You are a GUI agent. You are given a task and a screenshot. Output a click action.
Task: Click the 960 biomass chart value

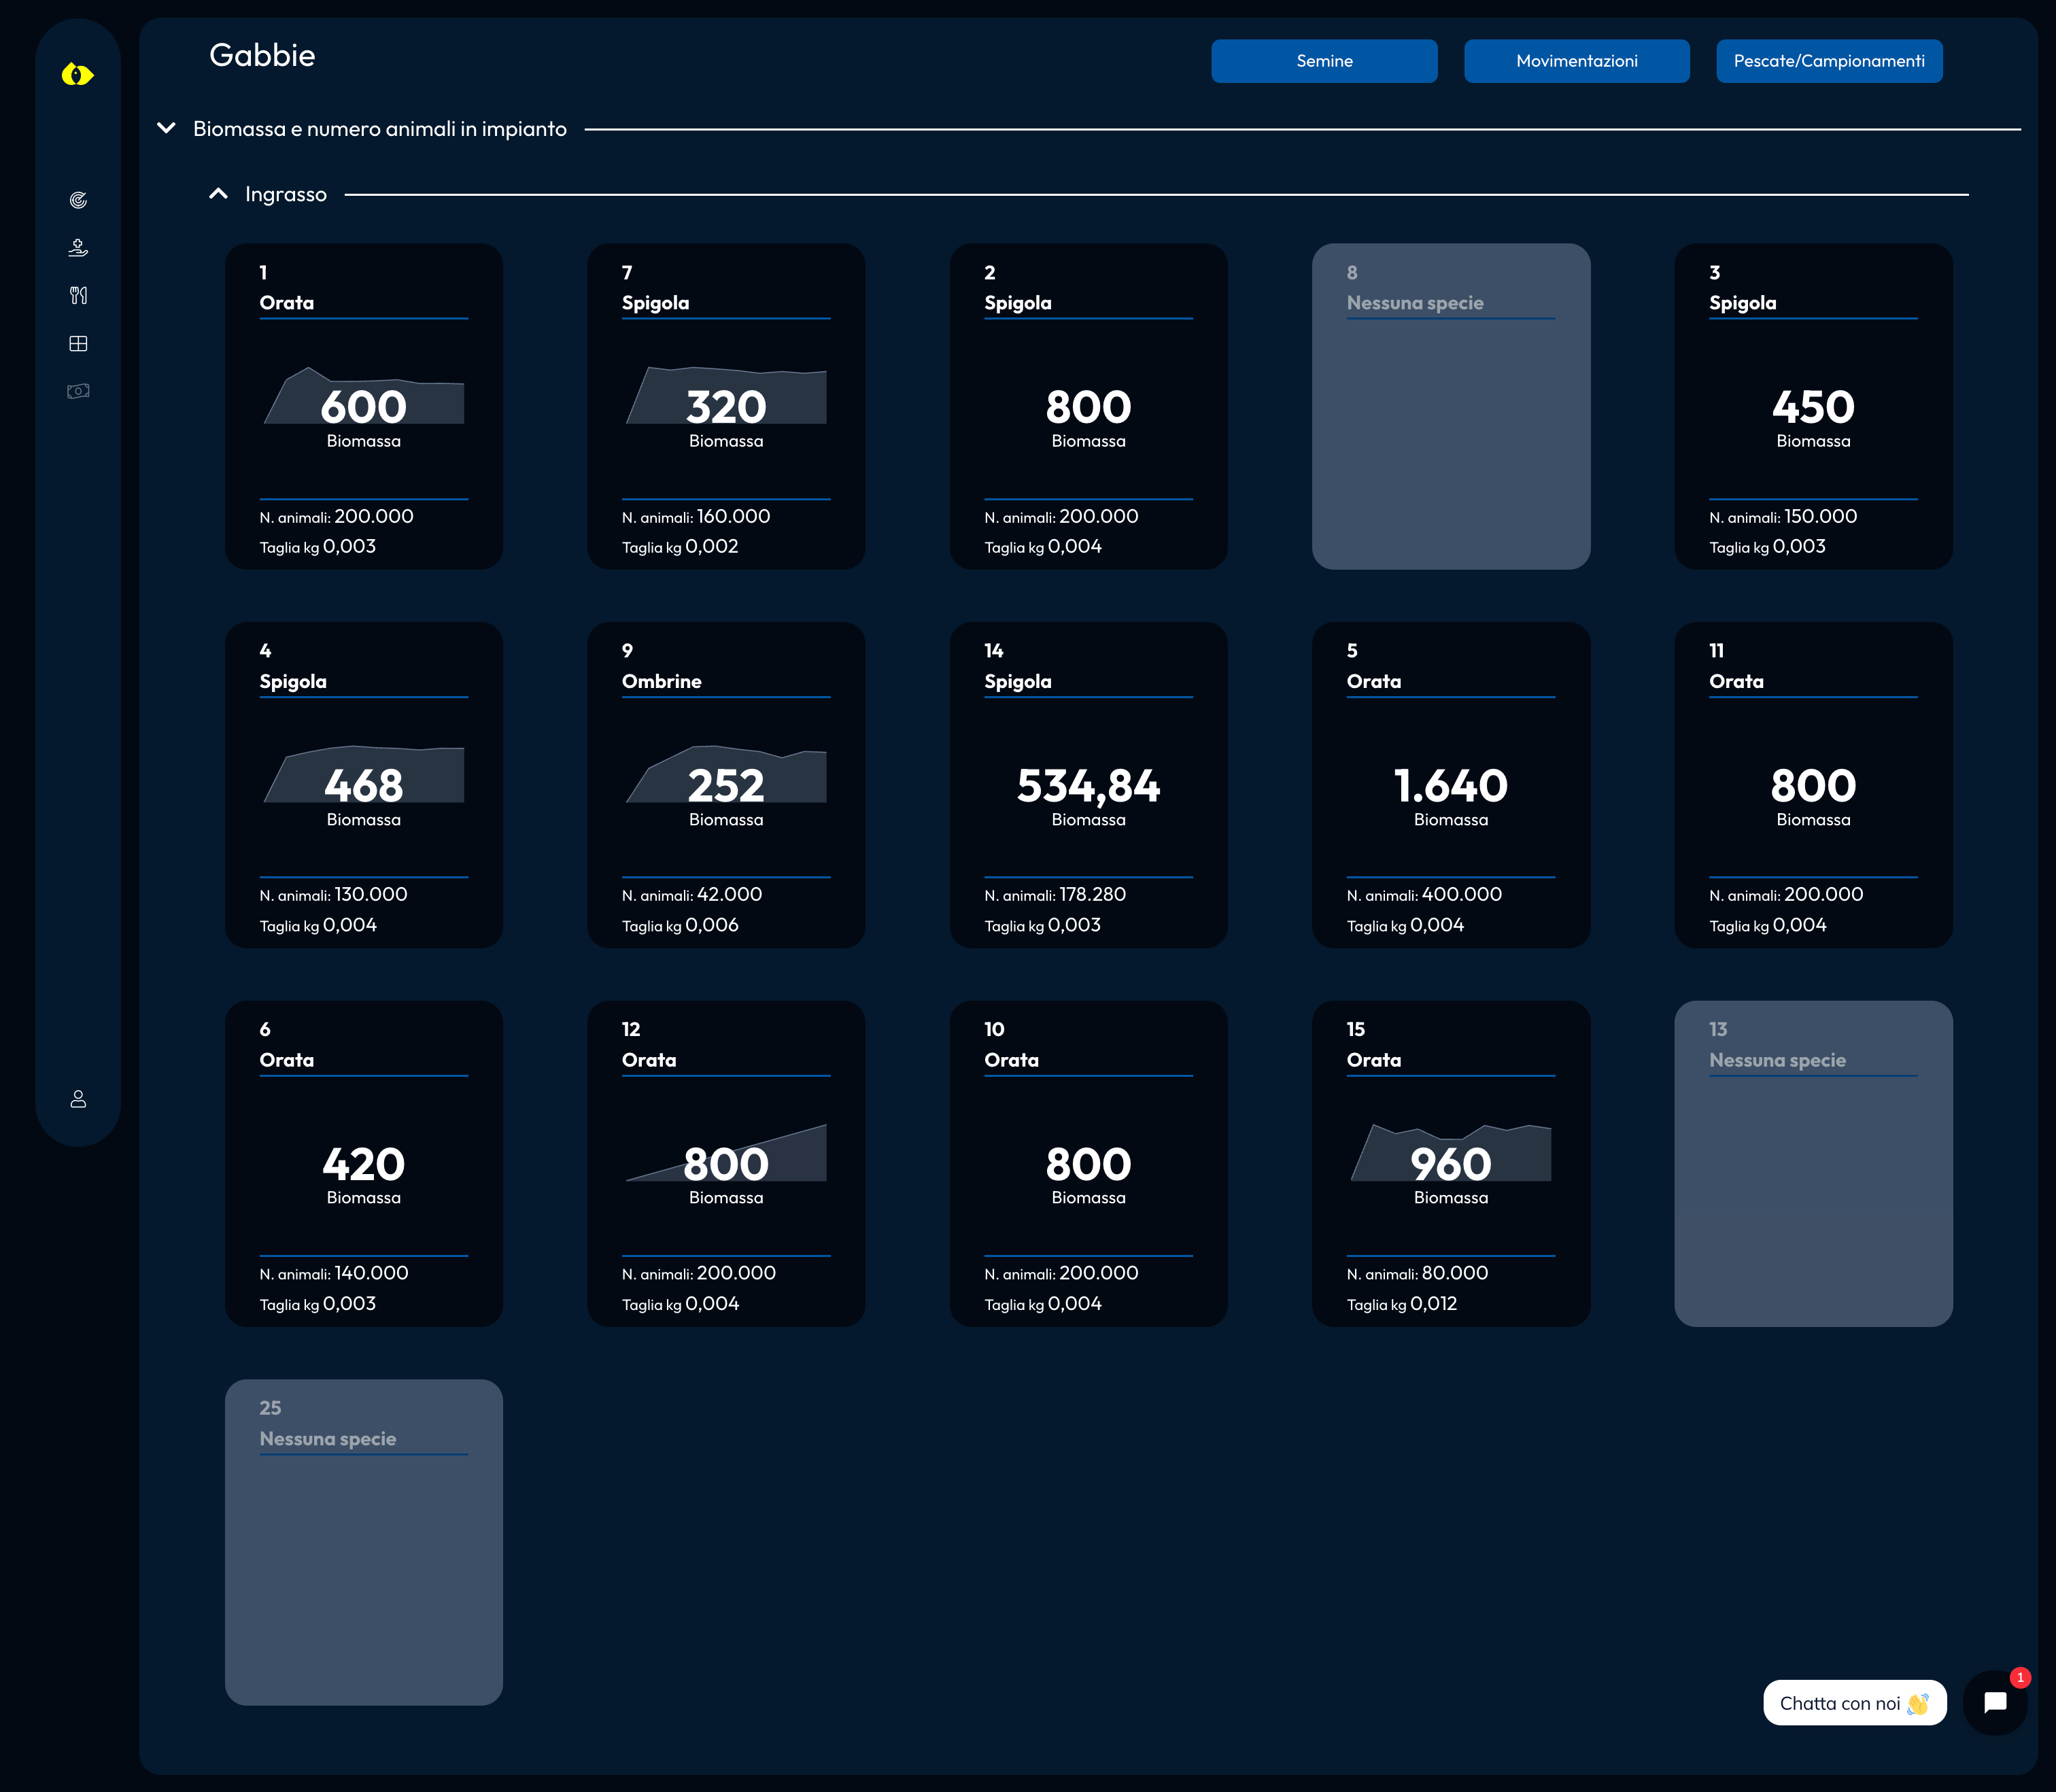(1451, 1165)
